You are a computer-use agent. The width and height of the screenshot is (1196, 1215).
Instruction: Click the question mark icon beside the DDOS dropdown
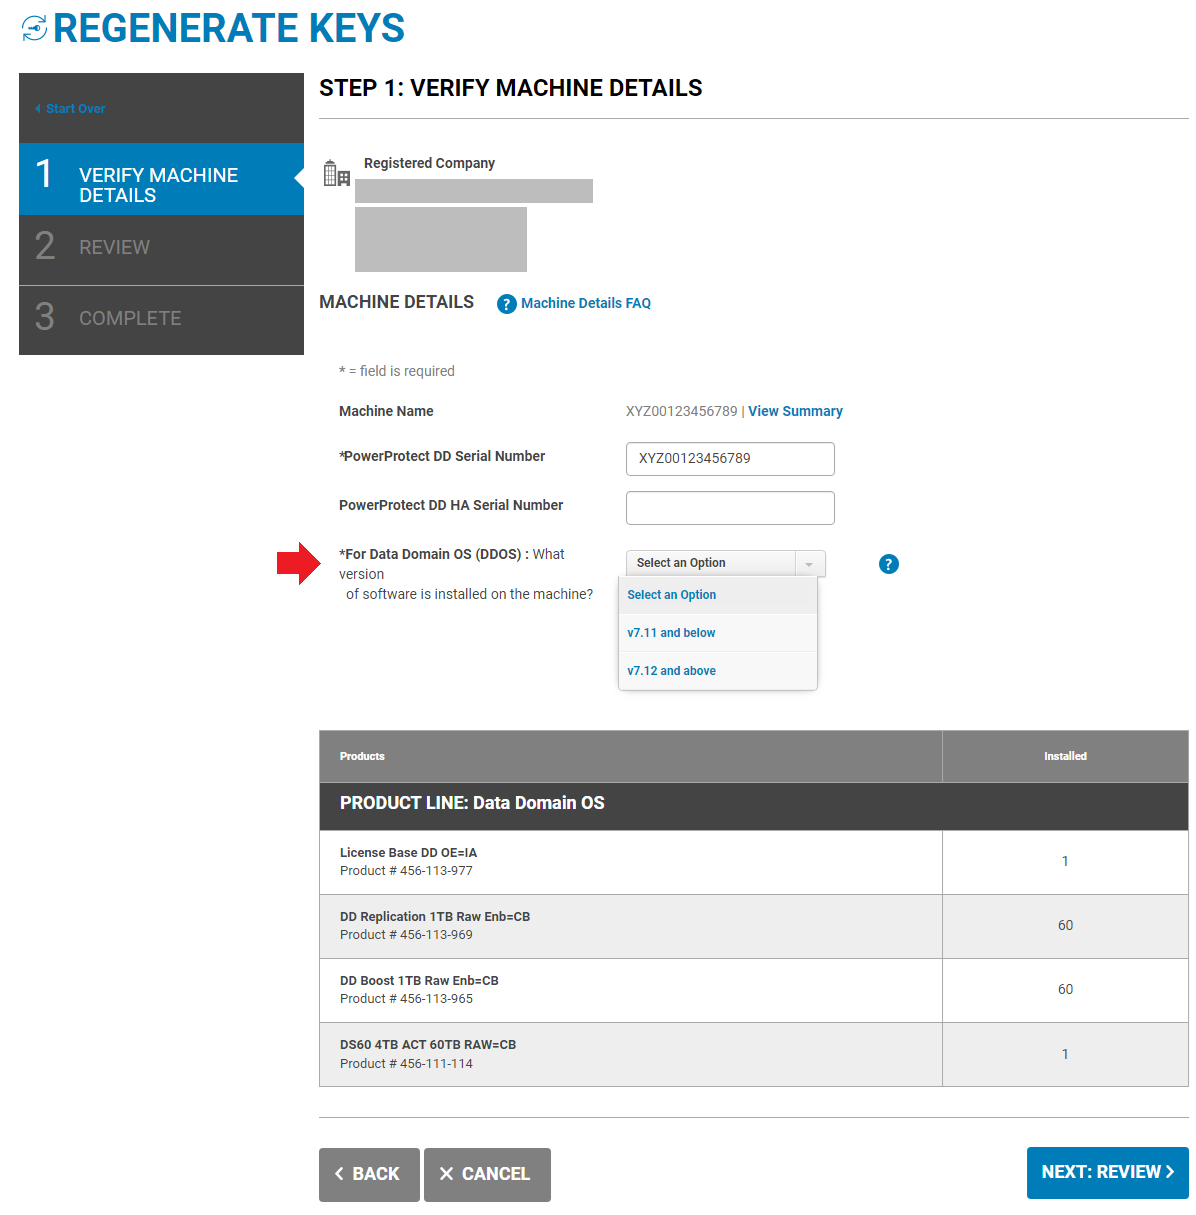point(888,564)
